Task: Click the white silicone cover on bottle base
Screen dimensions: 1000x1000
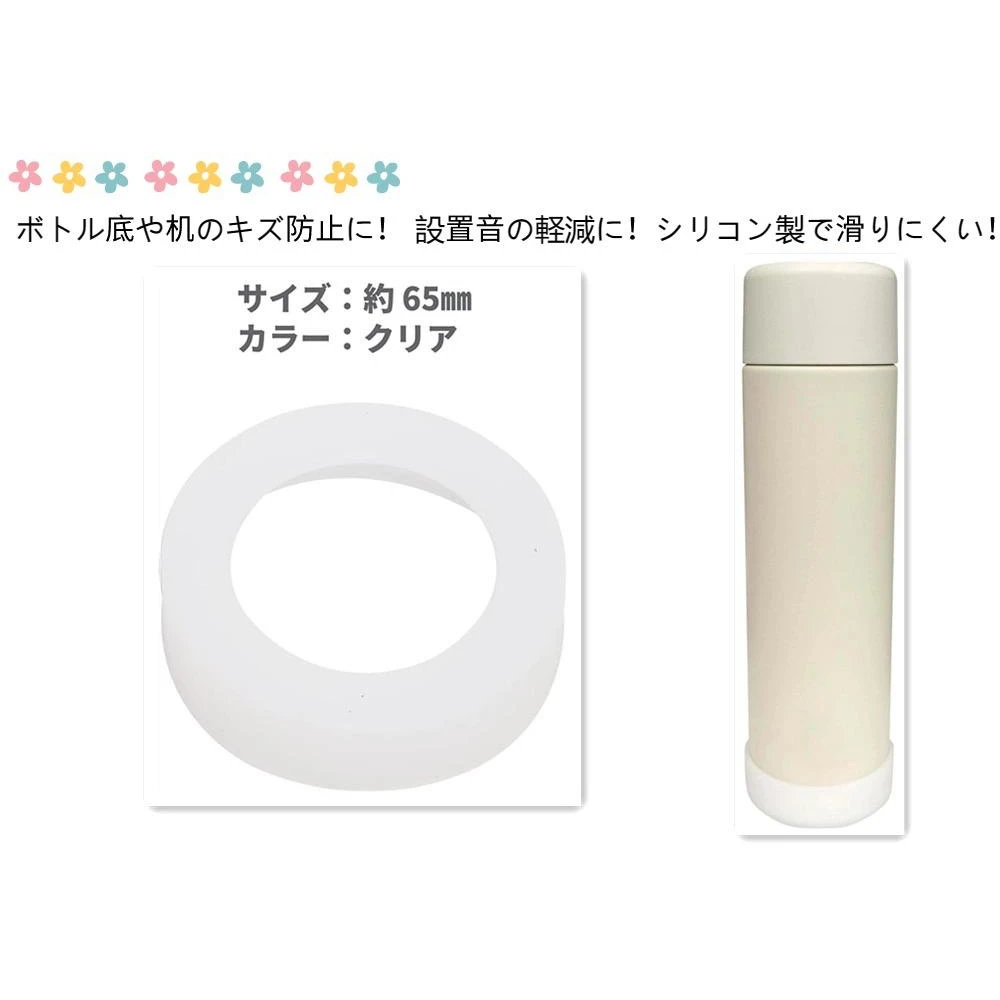Action: tap(820, 783)
